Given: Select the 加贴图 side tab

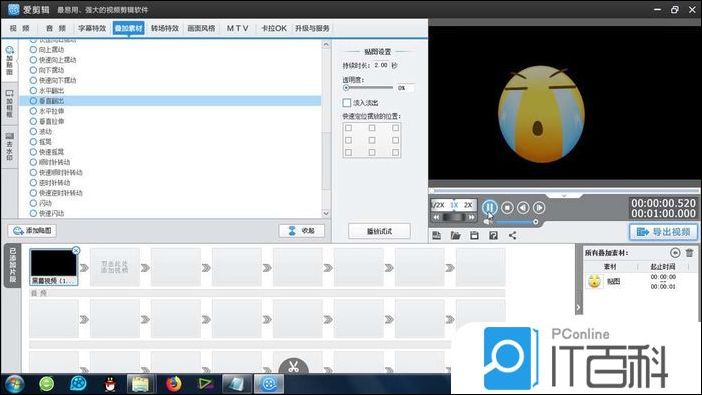Looking at the screenshot, I should click(9, 60).
